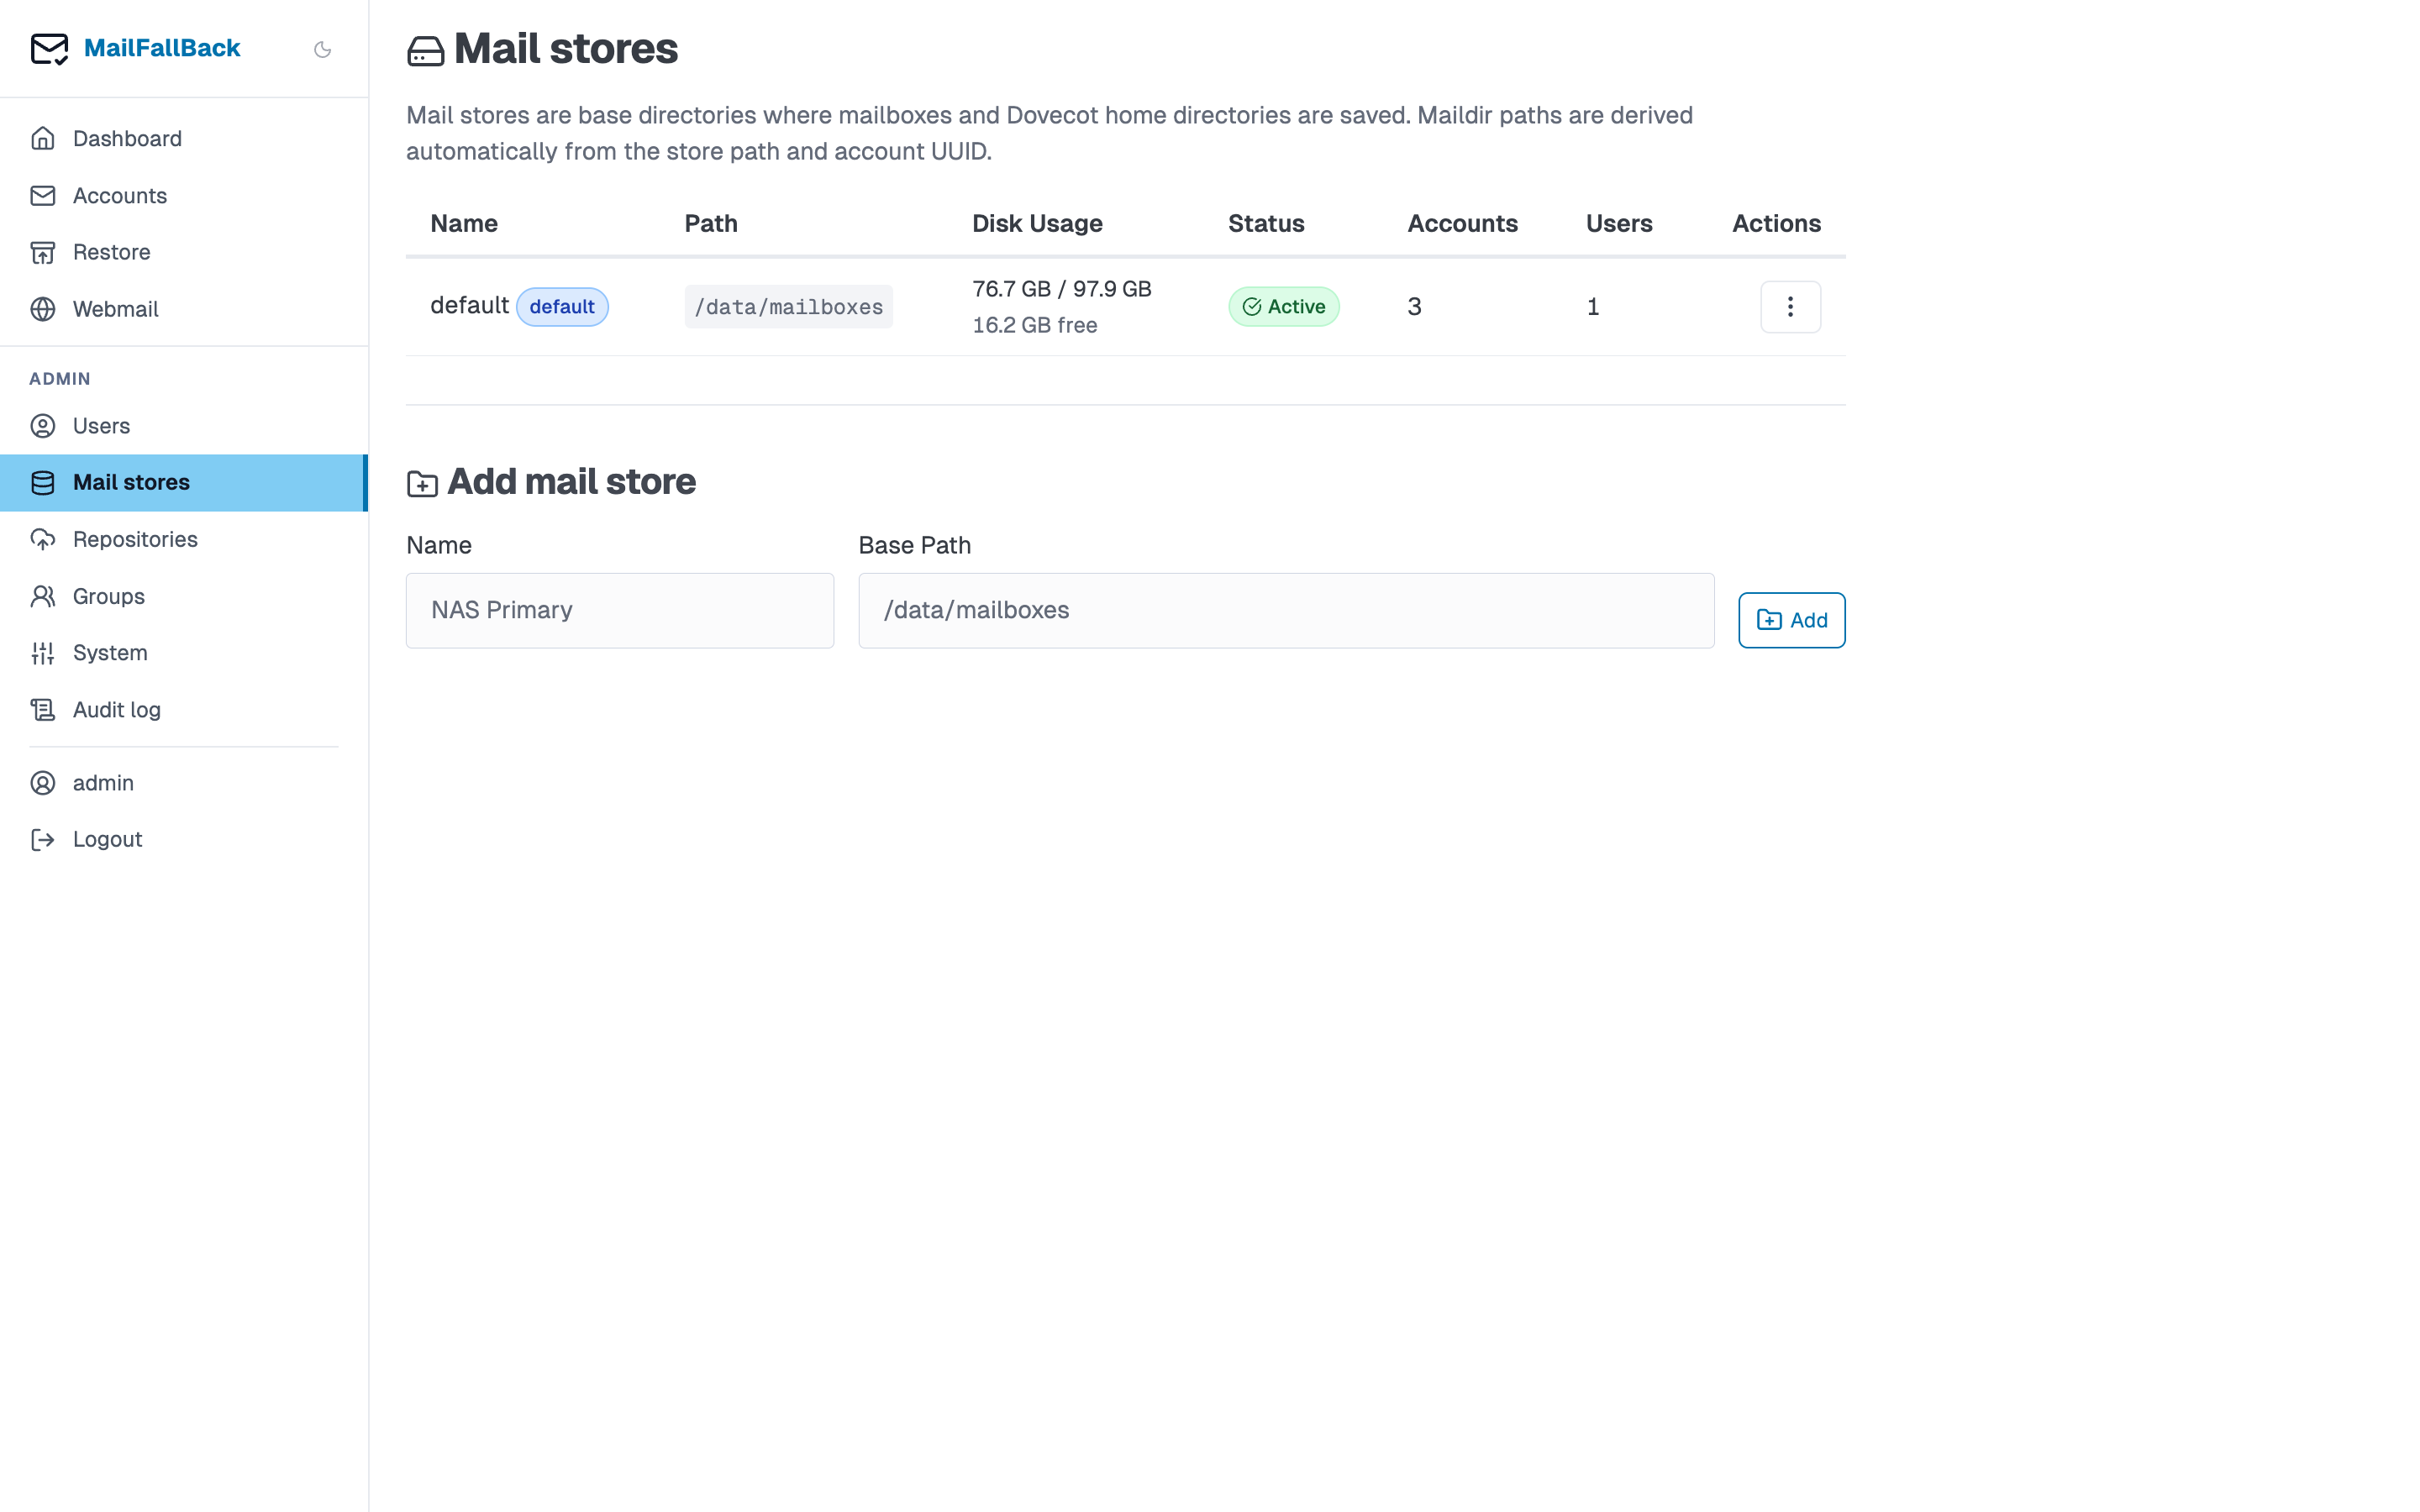Viewport: 2420px width, 1512px height.
Task: Click the Active status badge
Action: point(1283,306)
